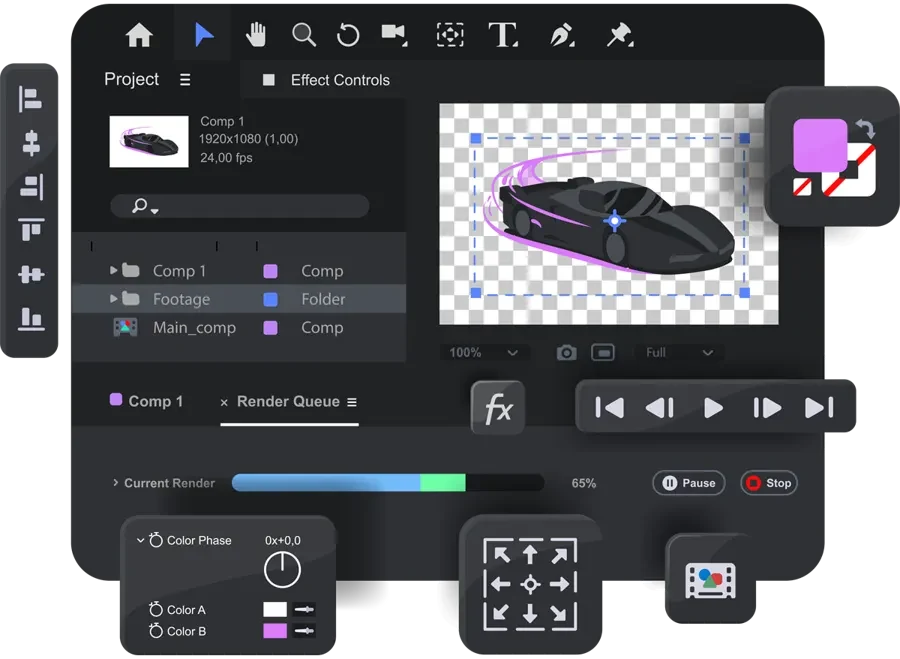The image size is (900, 659).
Task: Go to Home via the house icon
Action: tap(139, 35)
